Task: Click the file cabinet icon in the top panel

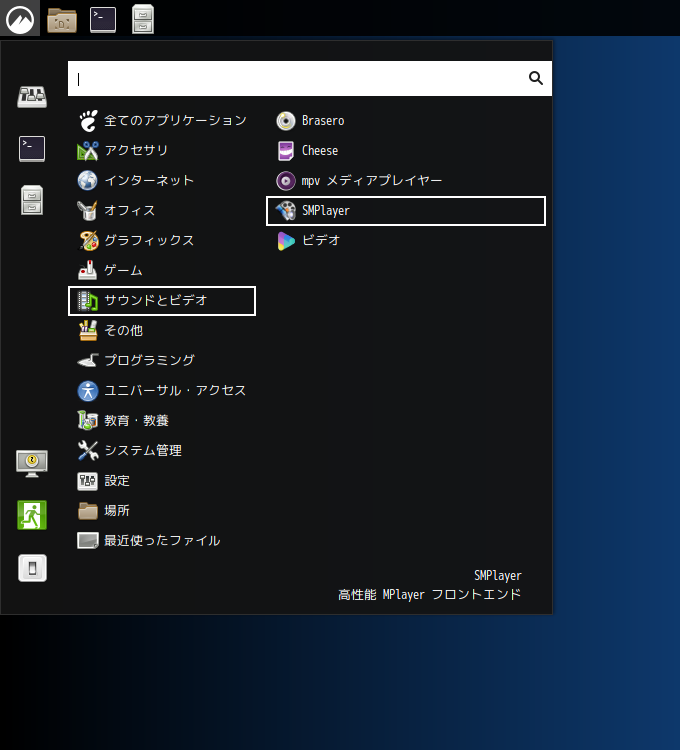Action: tap(143, 19)
